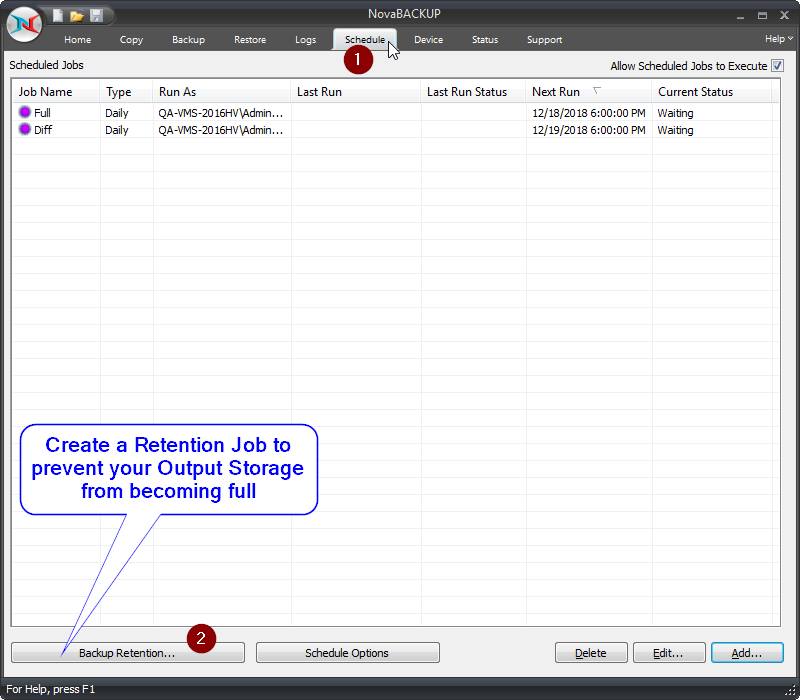This screenshot has height=700, width=800.
Task: Click the Daily type cell in the Full row
Action: click(116, 113)
